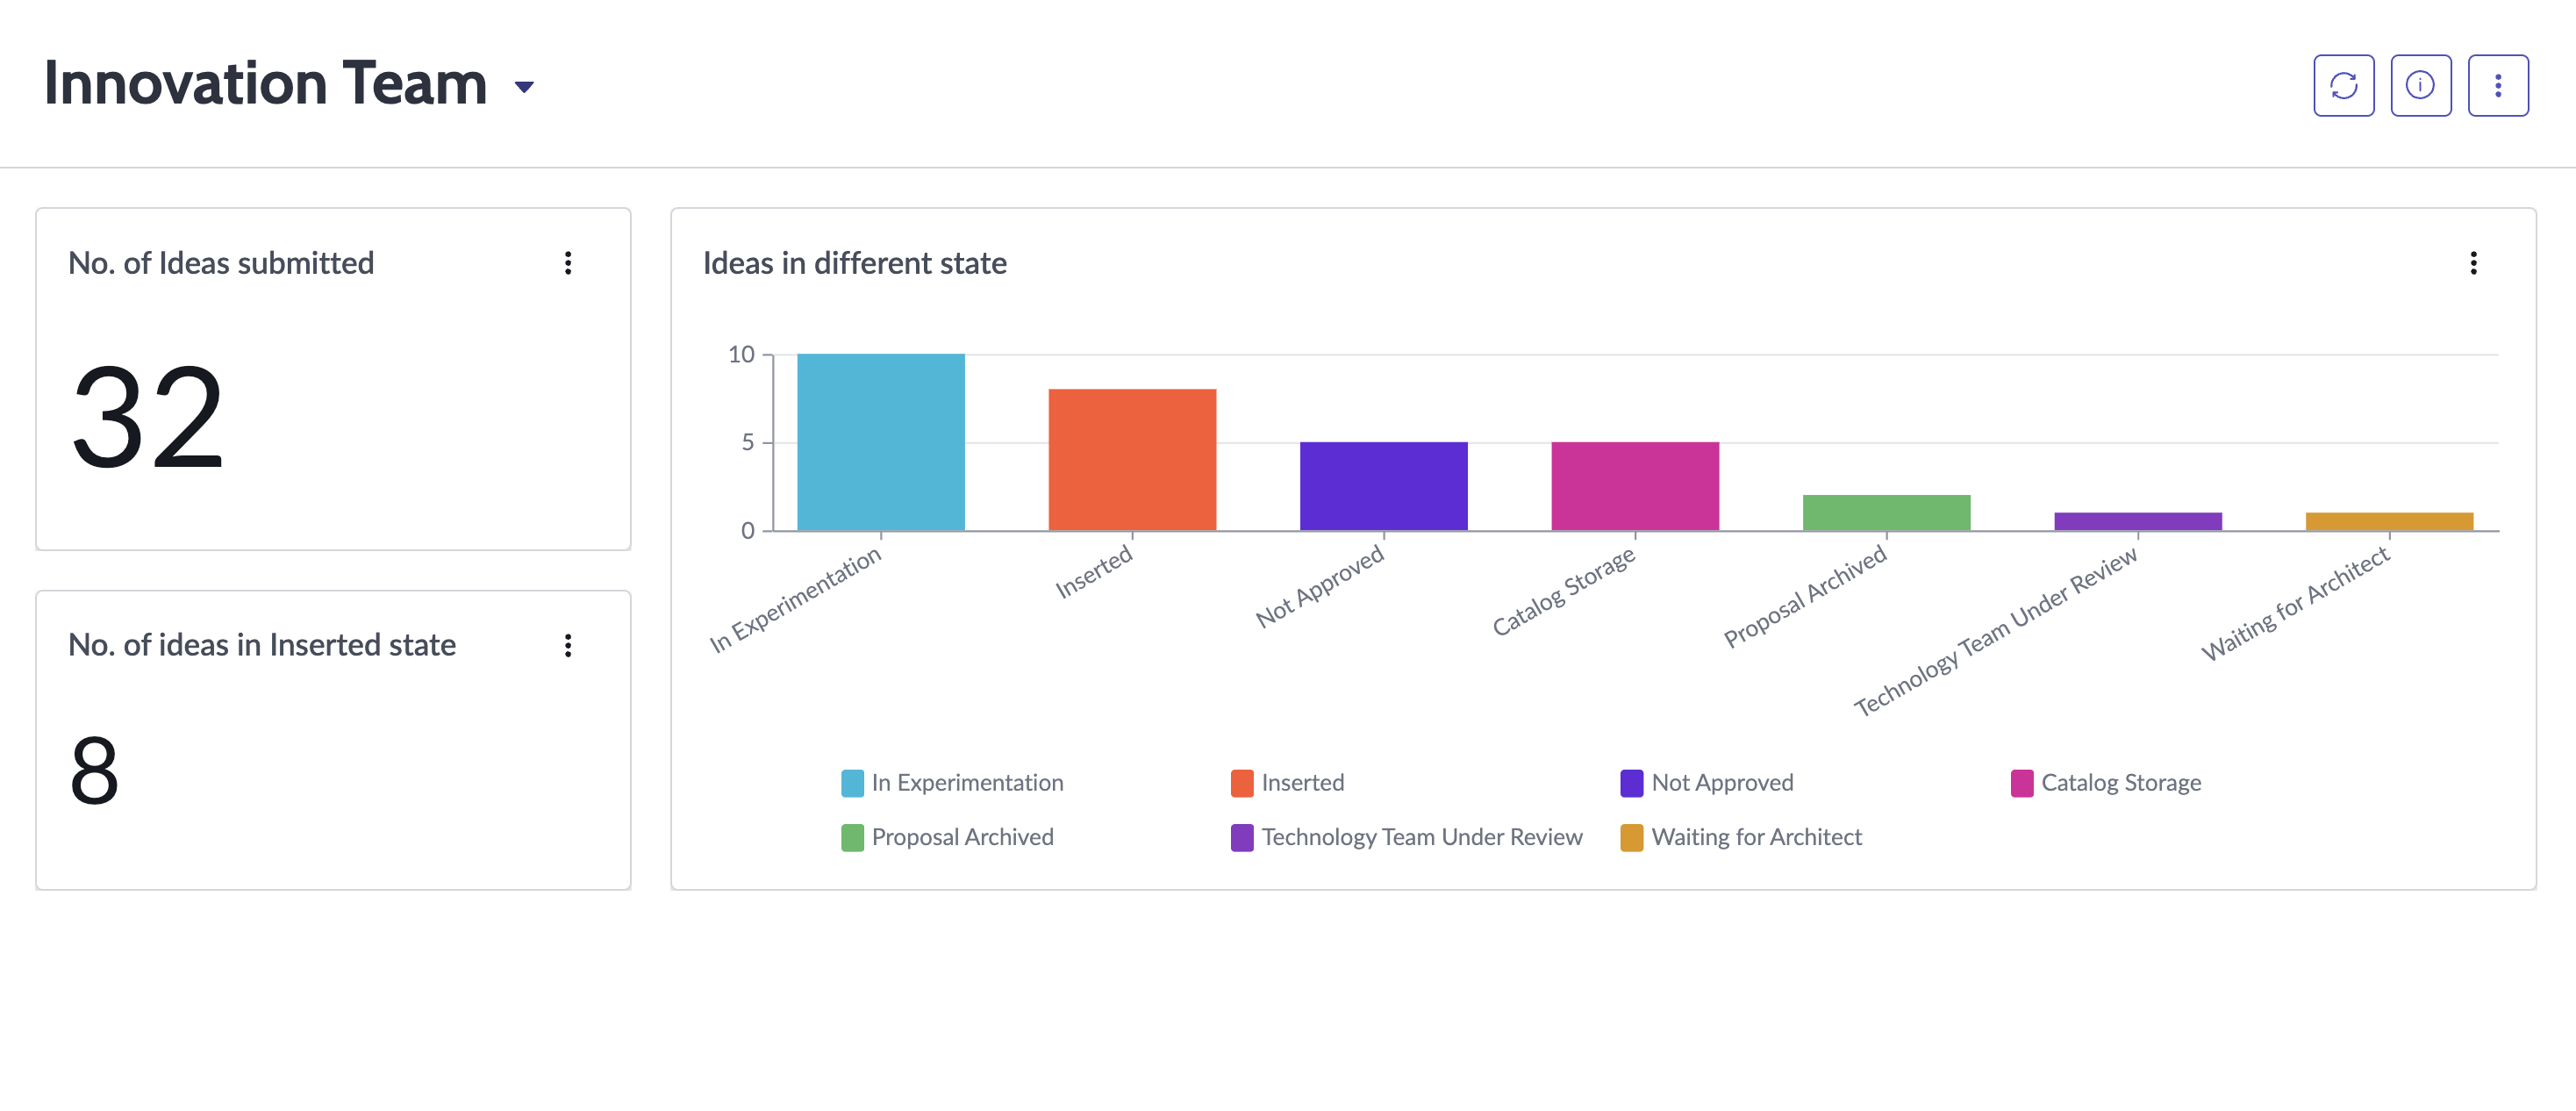Click the In Experimentation blue bar
Viewport: 2576px width, 1111px height.
(880, 442)
